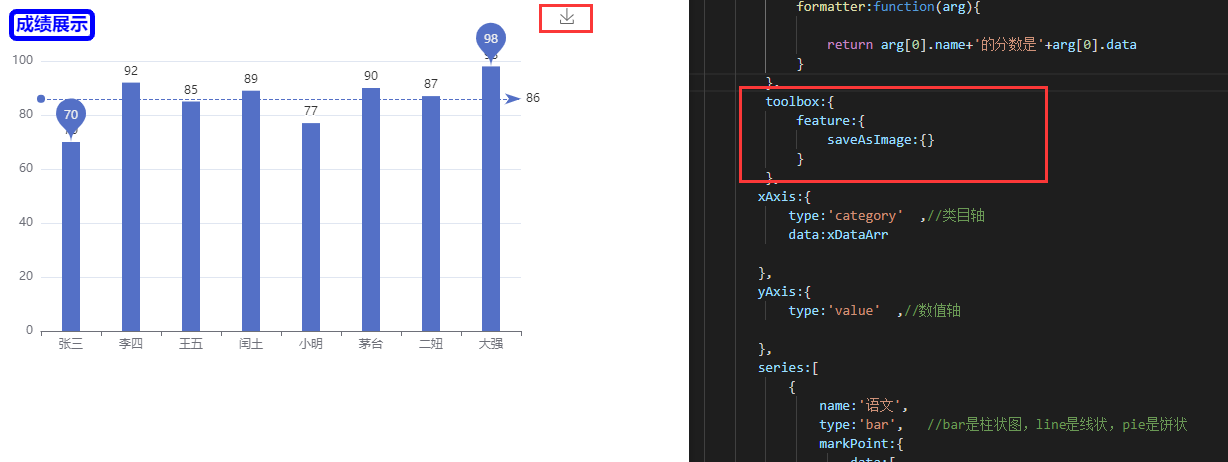Click the bar value label 87
Screen dimensions: 1228x462
431,84
